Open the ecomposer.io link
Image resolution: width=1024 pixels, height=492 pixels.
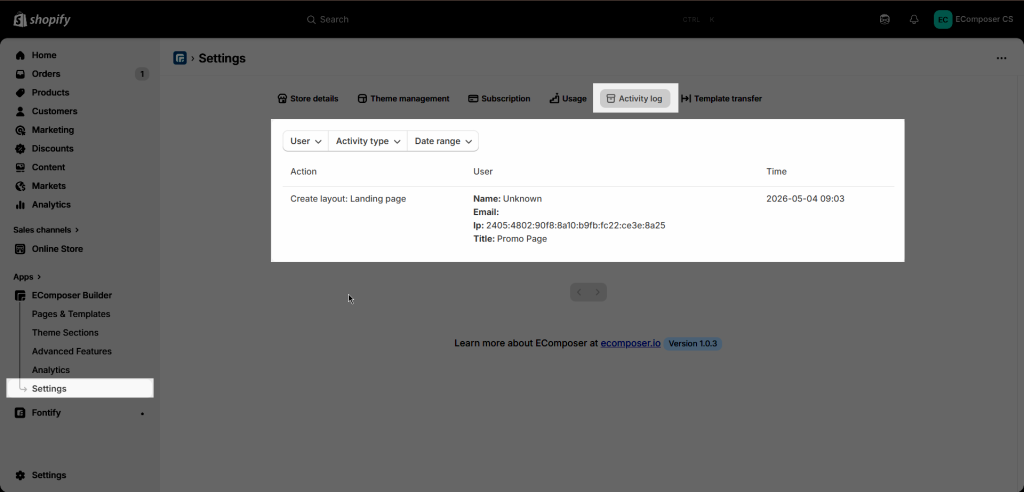pos(630,343)
